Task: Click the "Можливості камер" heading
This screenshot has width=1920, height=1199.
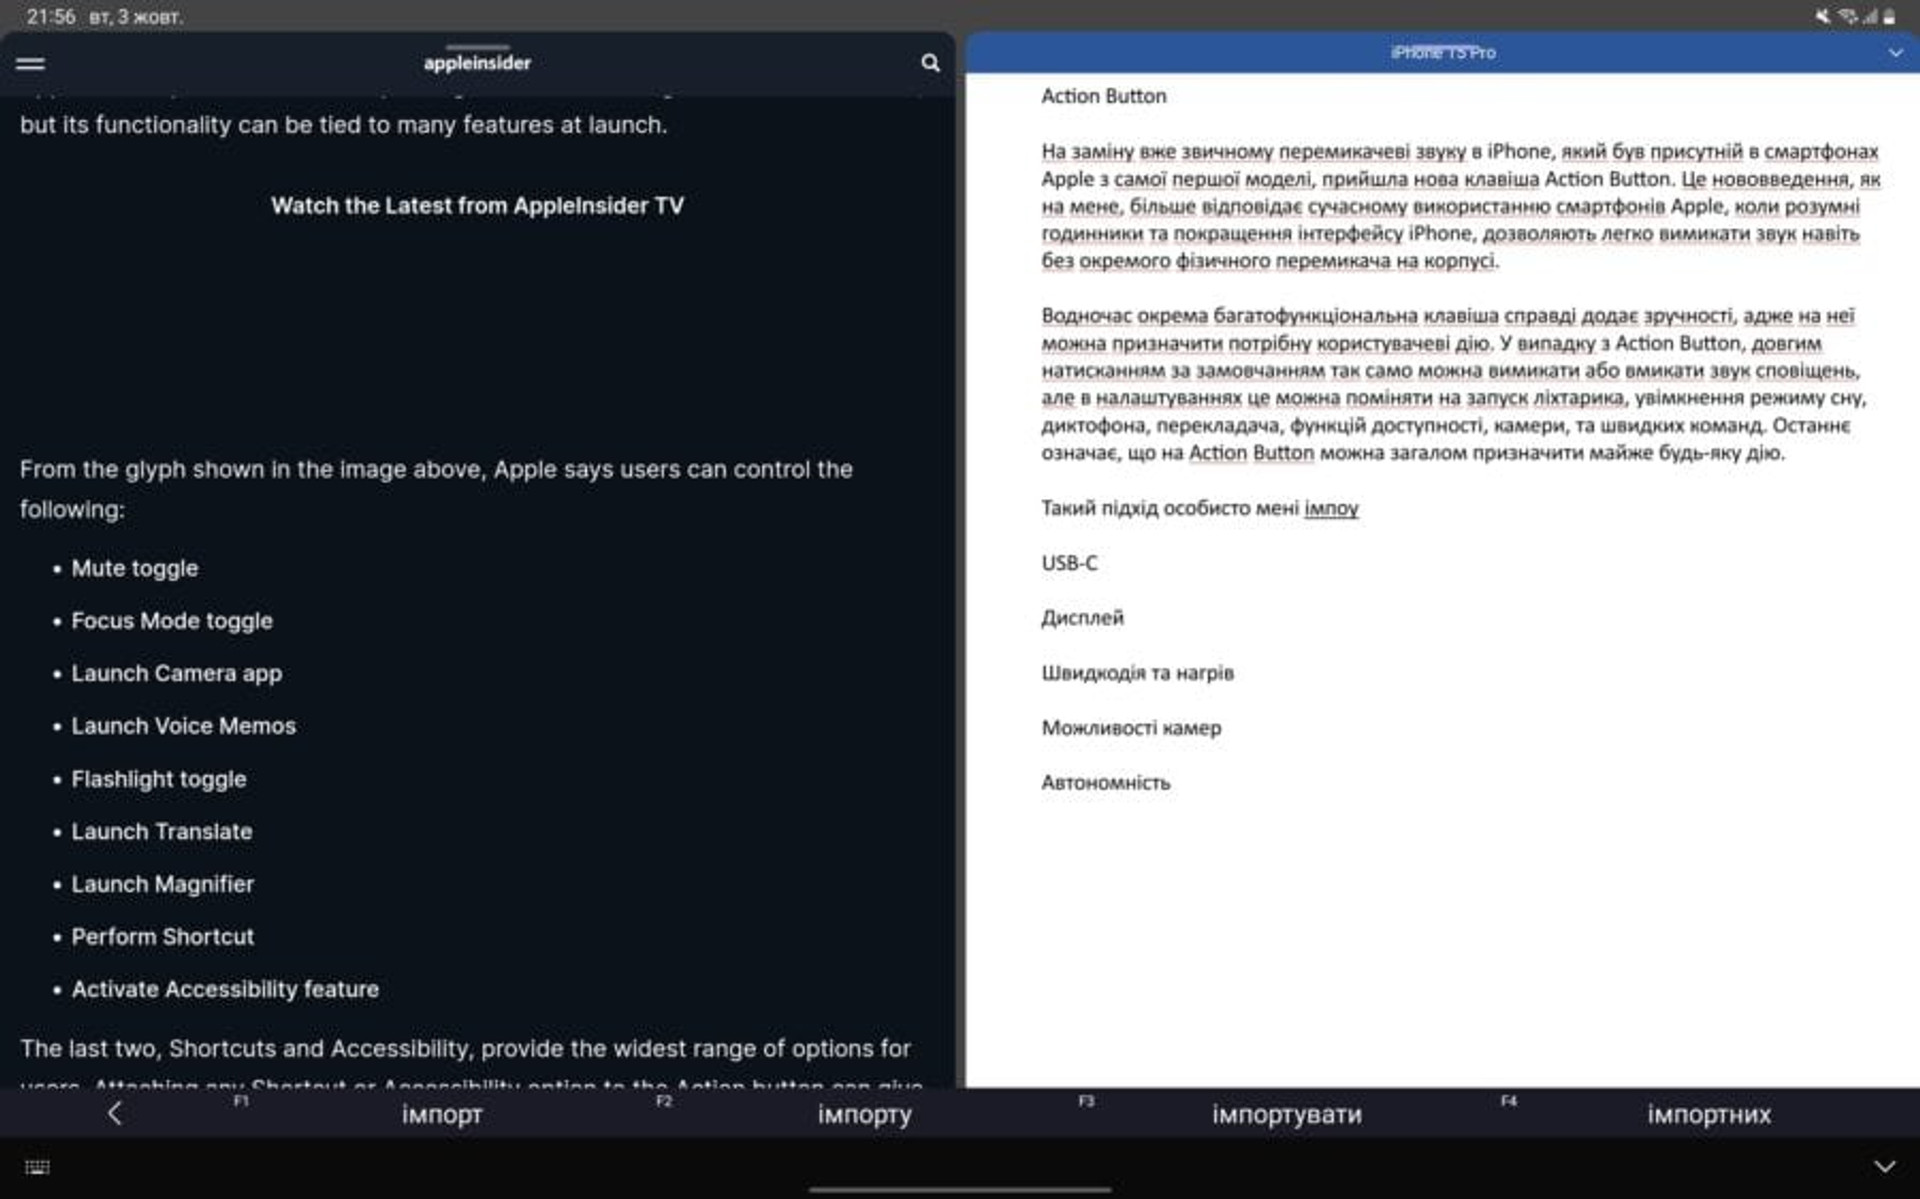Action: coord(1131,728)
